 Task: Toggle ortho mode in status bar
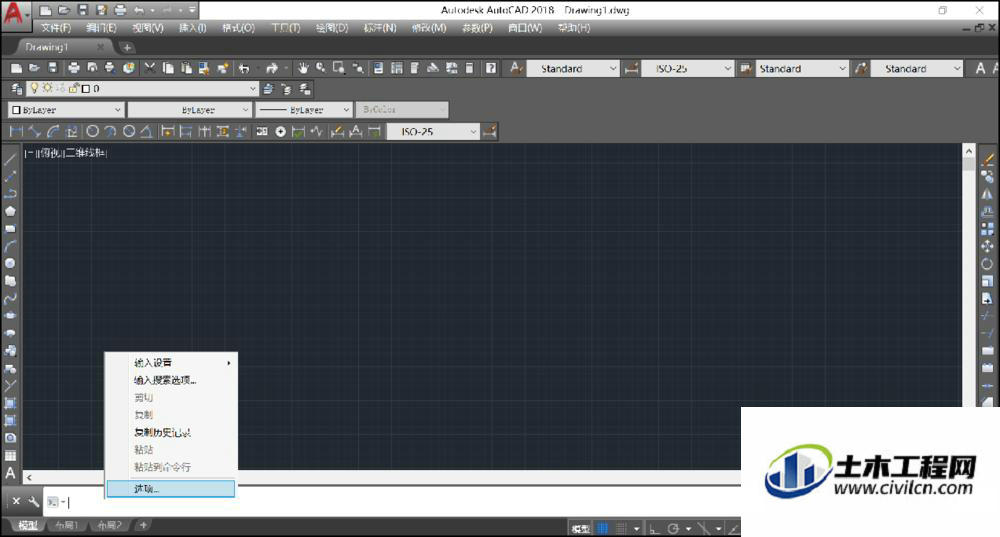click(x=654, y=529)
